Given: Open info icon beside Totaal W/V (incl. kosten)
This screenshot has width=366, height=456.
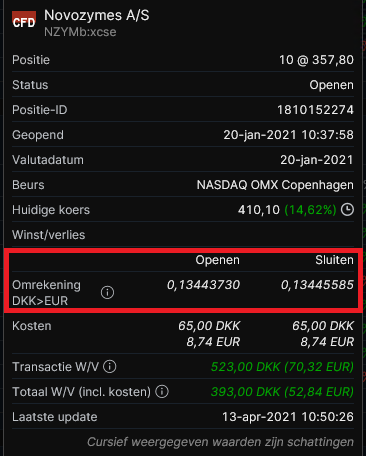Looking at the screenshot, I should [162, 391].
